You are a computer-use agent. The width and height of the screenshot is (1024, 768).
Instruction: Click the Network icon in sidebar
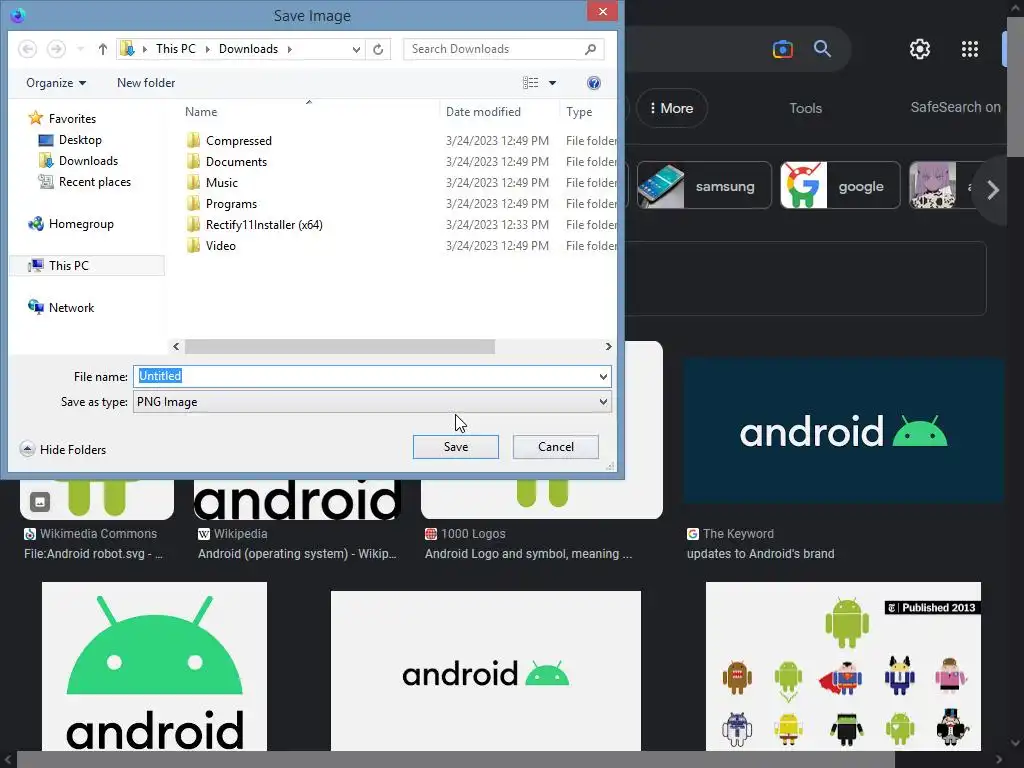click(x=35, y=307)
